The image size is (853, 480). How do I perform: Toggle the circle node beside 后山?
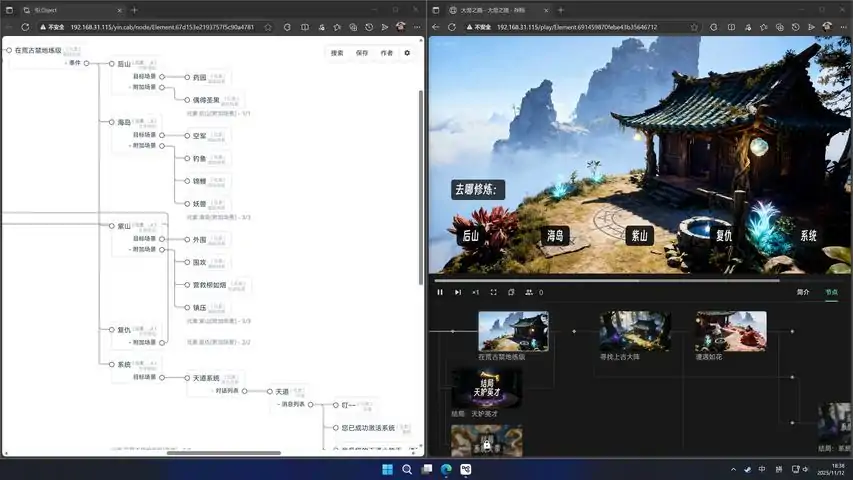pos(112,64)
